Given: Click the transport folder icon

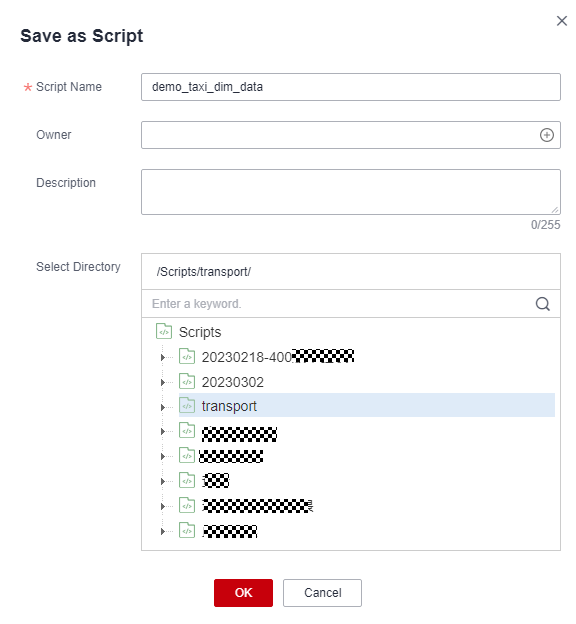Looking at the screenshot, I should tap(187, 406).
